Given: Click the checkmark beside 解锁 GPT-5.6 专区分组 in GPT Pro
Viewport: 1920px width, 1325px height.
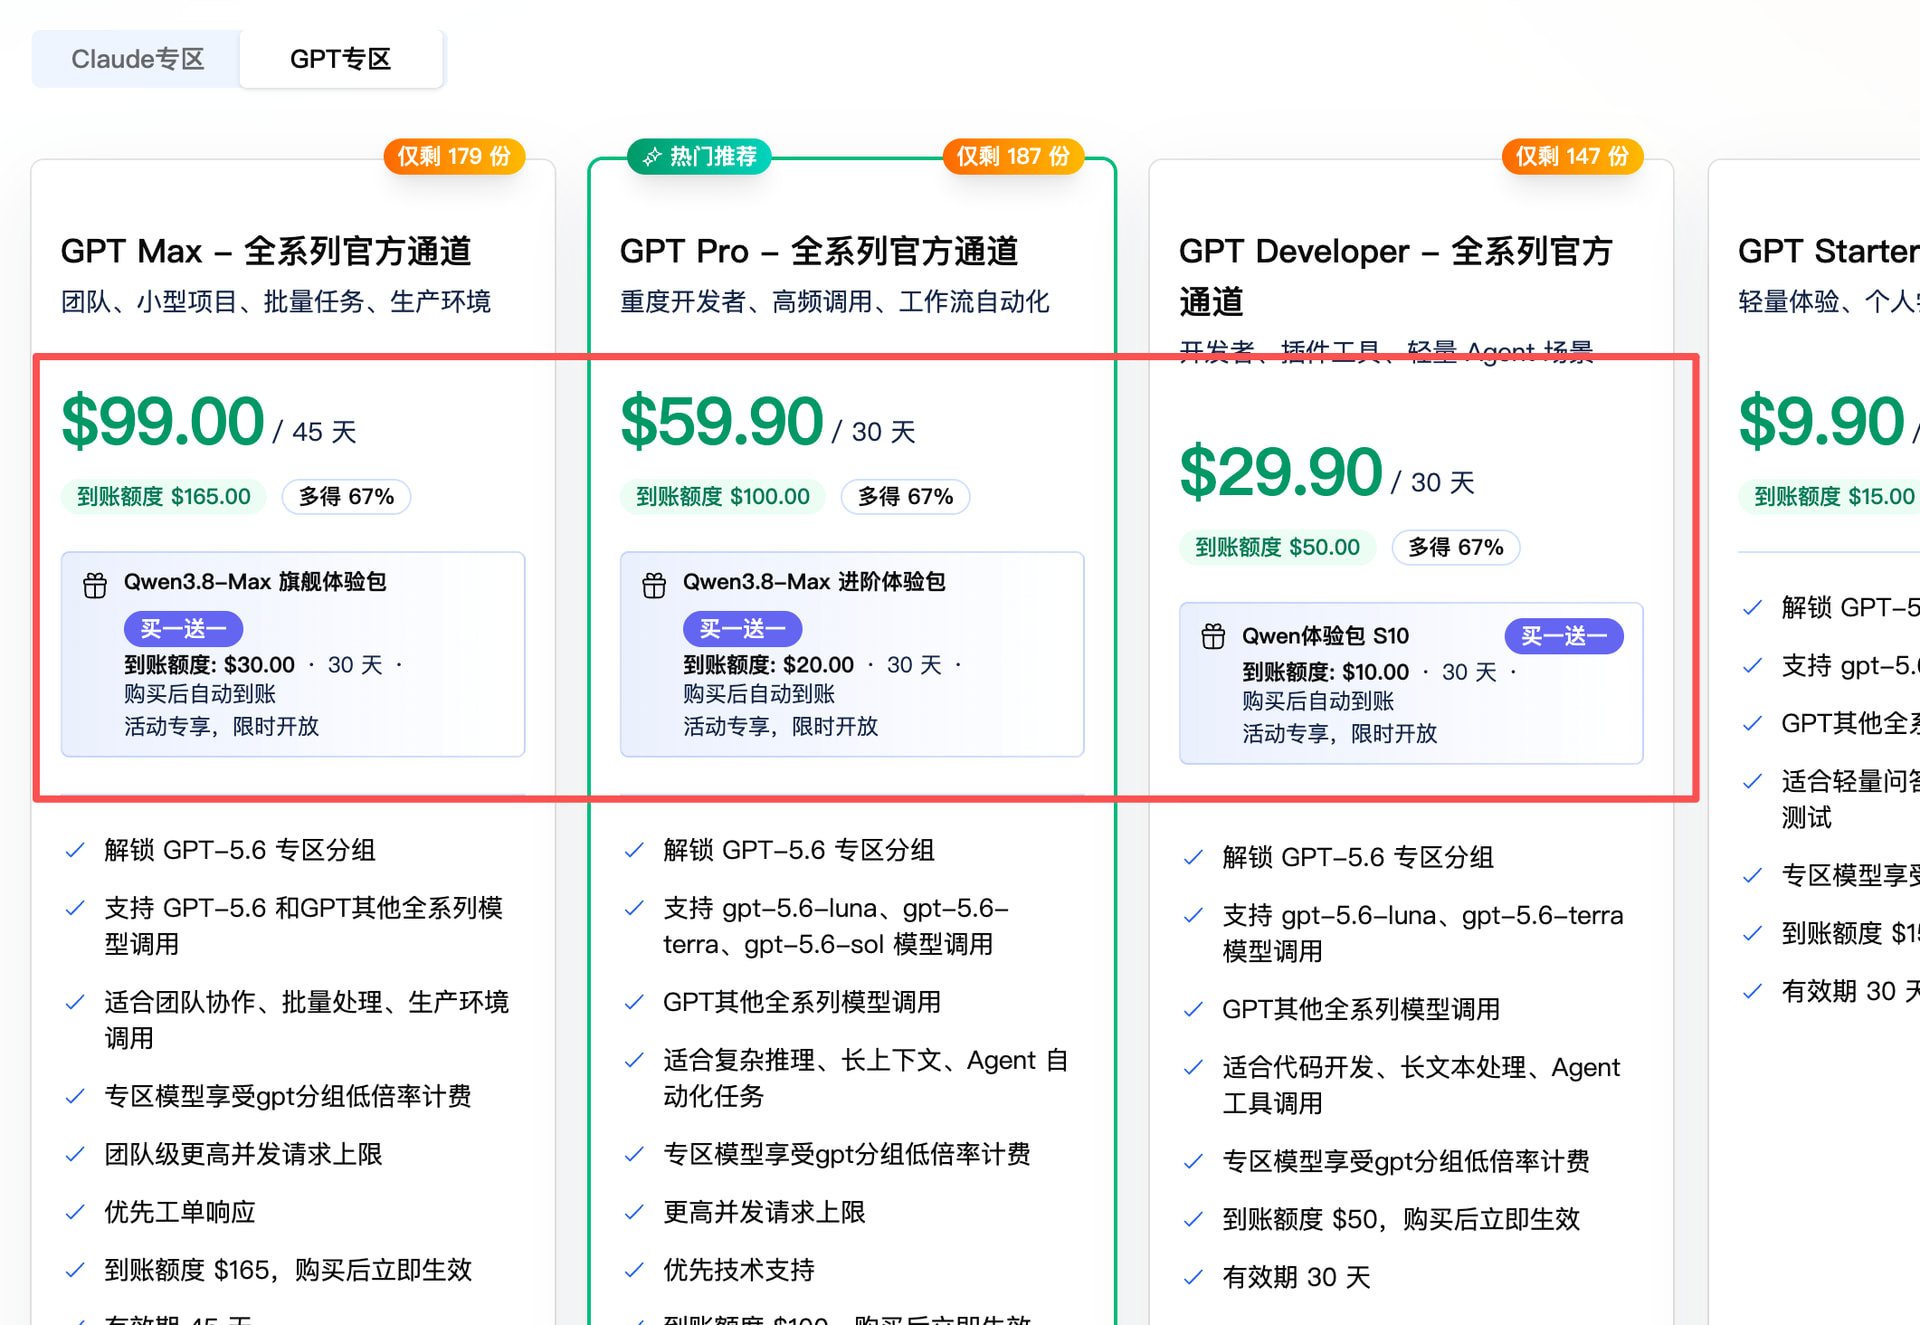Looking at the screenshot, I should (634, 851).
